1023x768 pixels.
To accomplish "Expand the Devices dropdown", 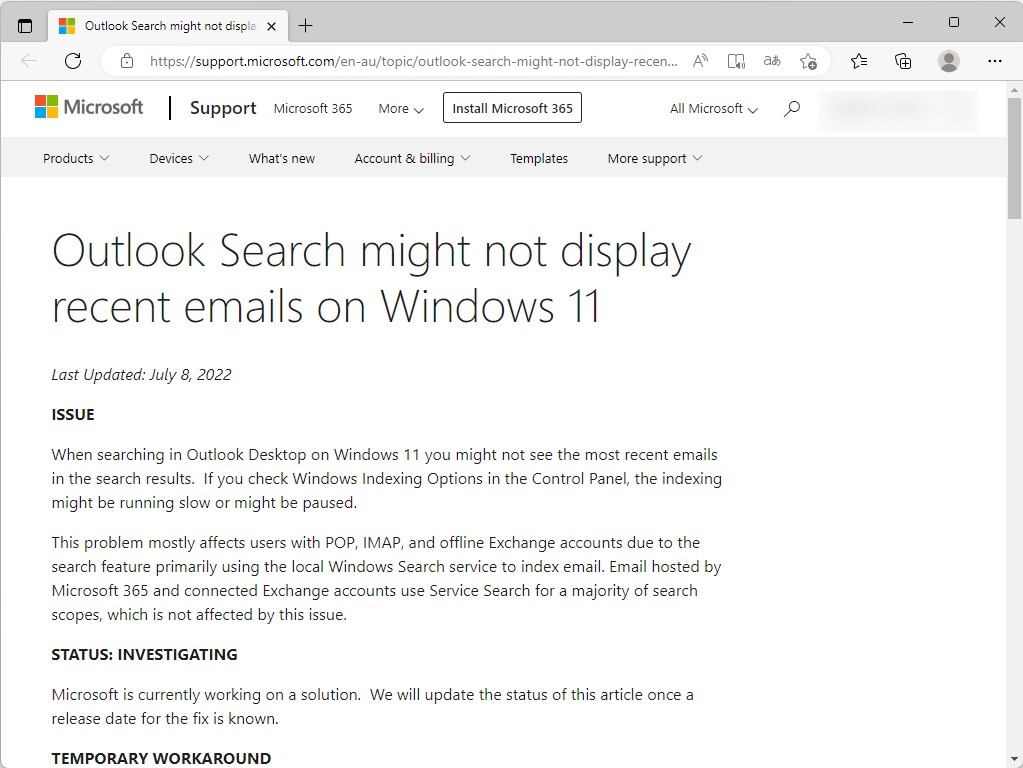I will (179, 158).
